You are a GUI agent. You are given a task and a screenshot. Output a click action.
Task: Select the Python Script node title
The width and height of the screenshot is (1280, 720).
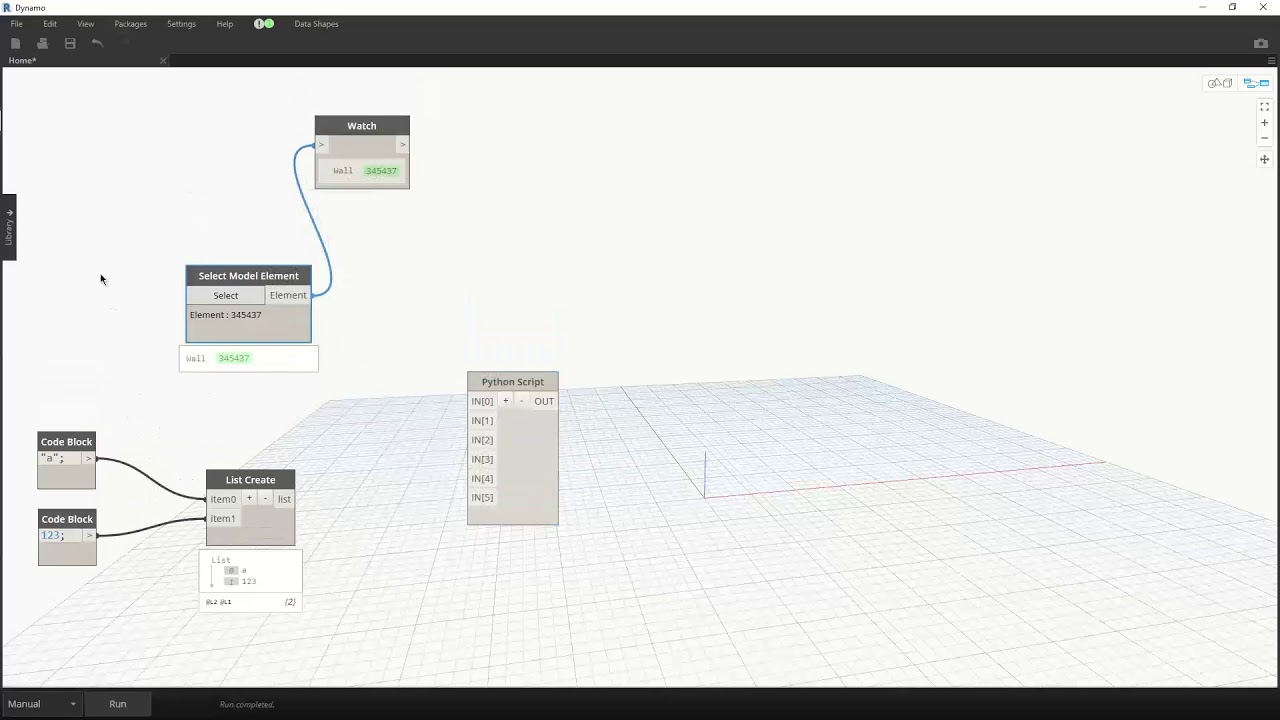coord(513,382)
